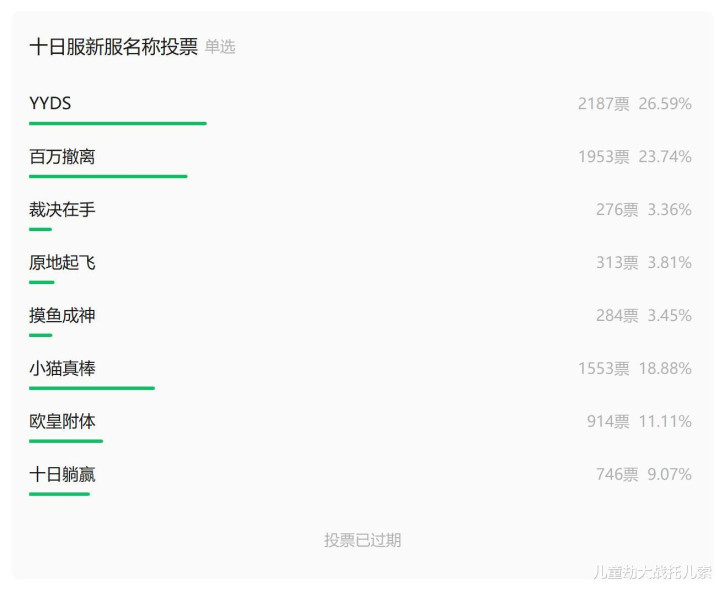Pick the 裁决在手 poll option

pyautogui.click(x=62, y=210)
